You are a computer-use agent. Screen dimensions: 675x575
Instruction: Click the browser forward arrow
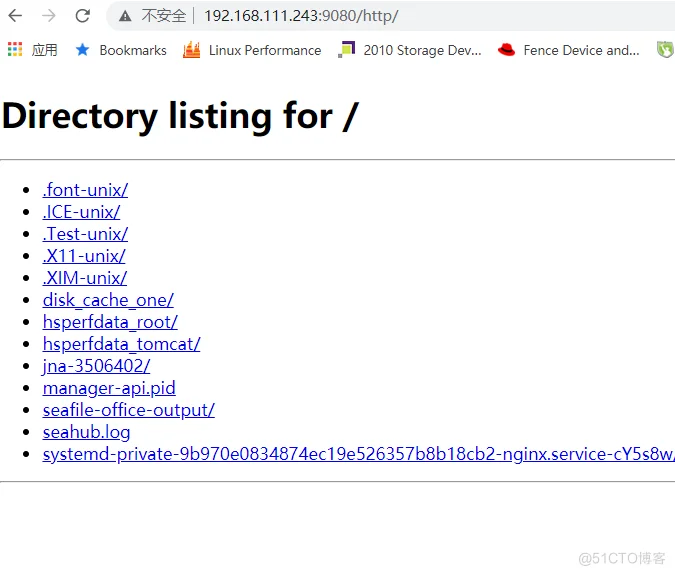tap(49, 16)
